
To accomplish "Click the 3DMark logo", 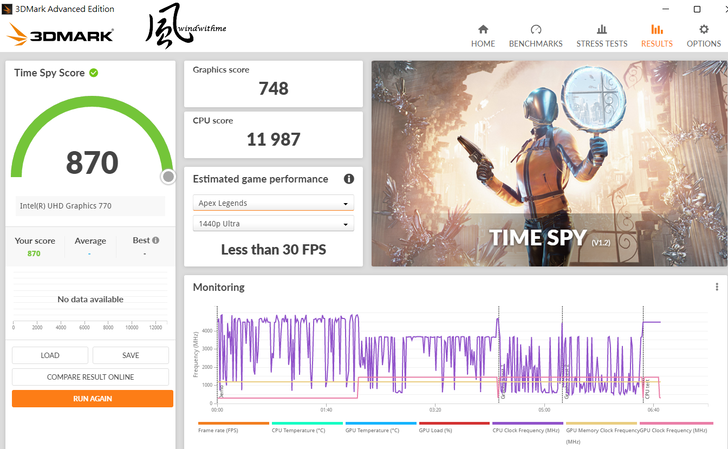I will tap(60, 35).
